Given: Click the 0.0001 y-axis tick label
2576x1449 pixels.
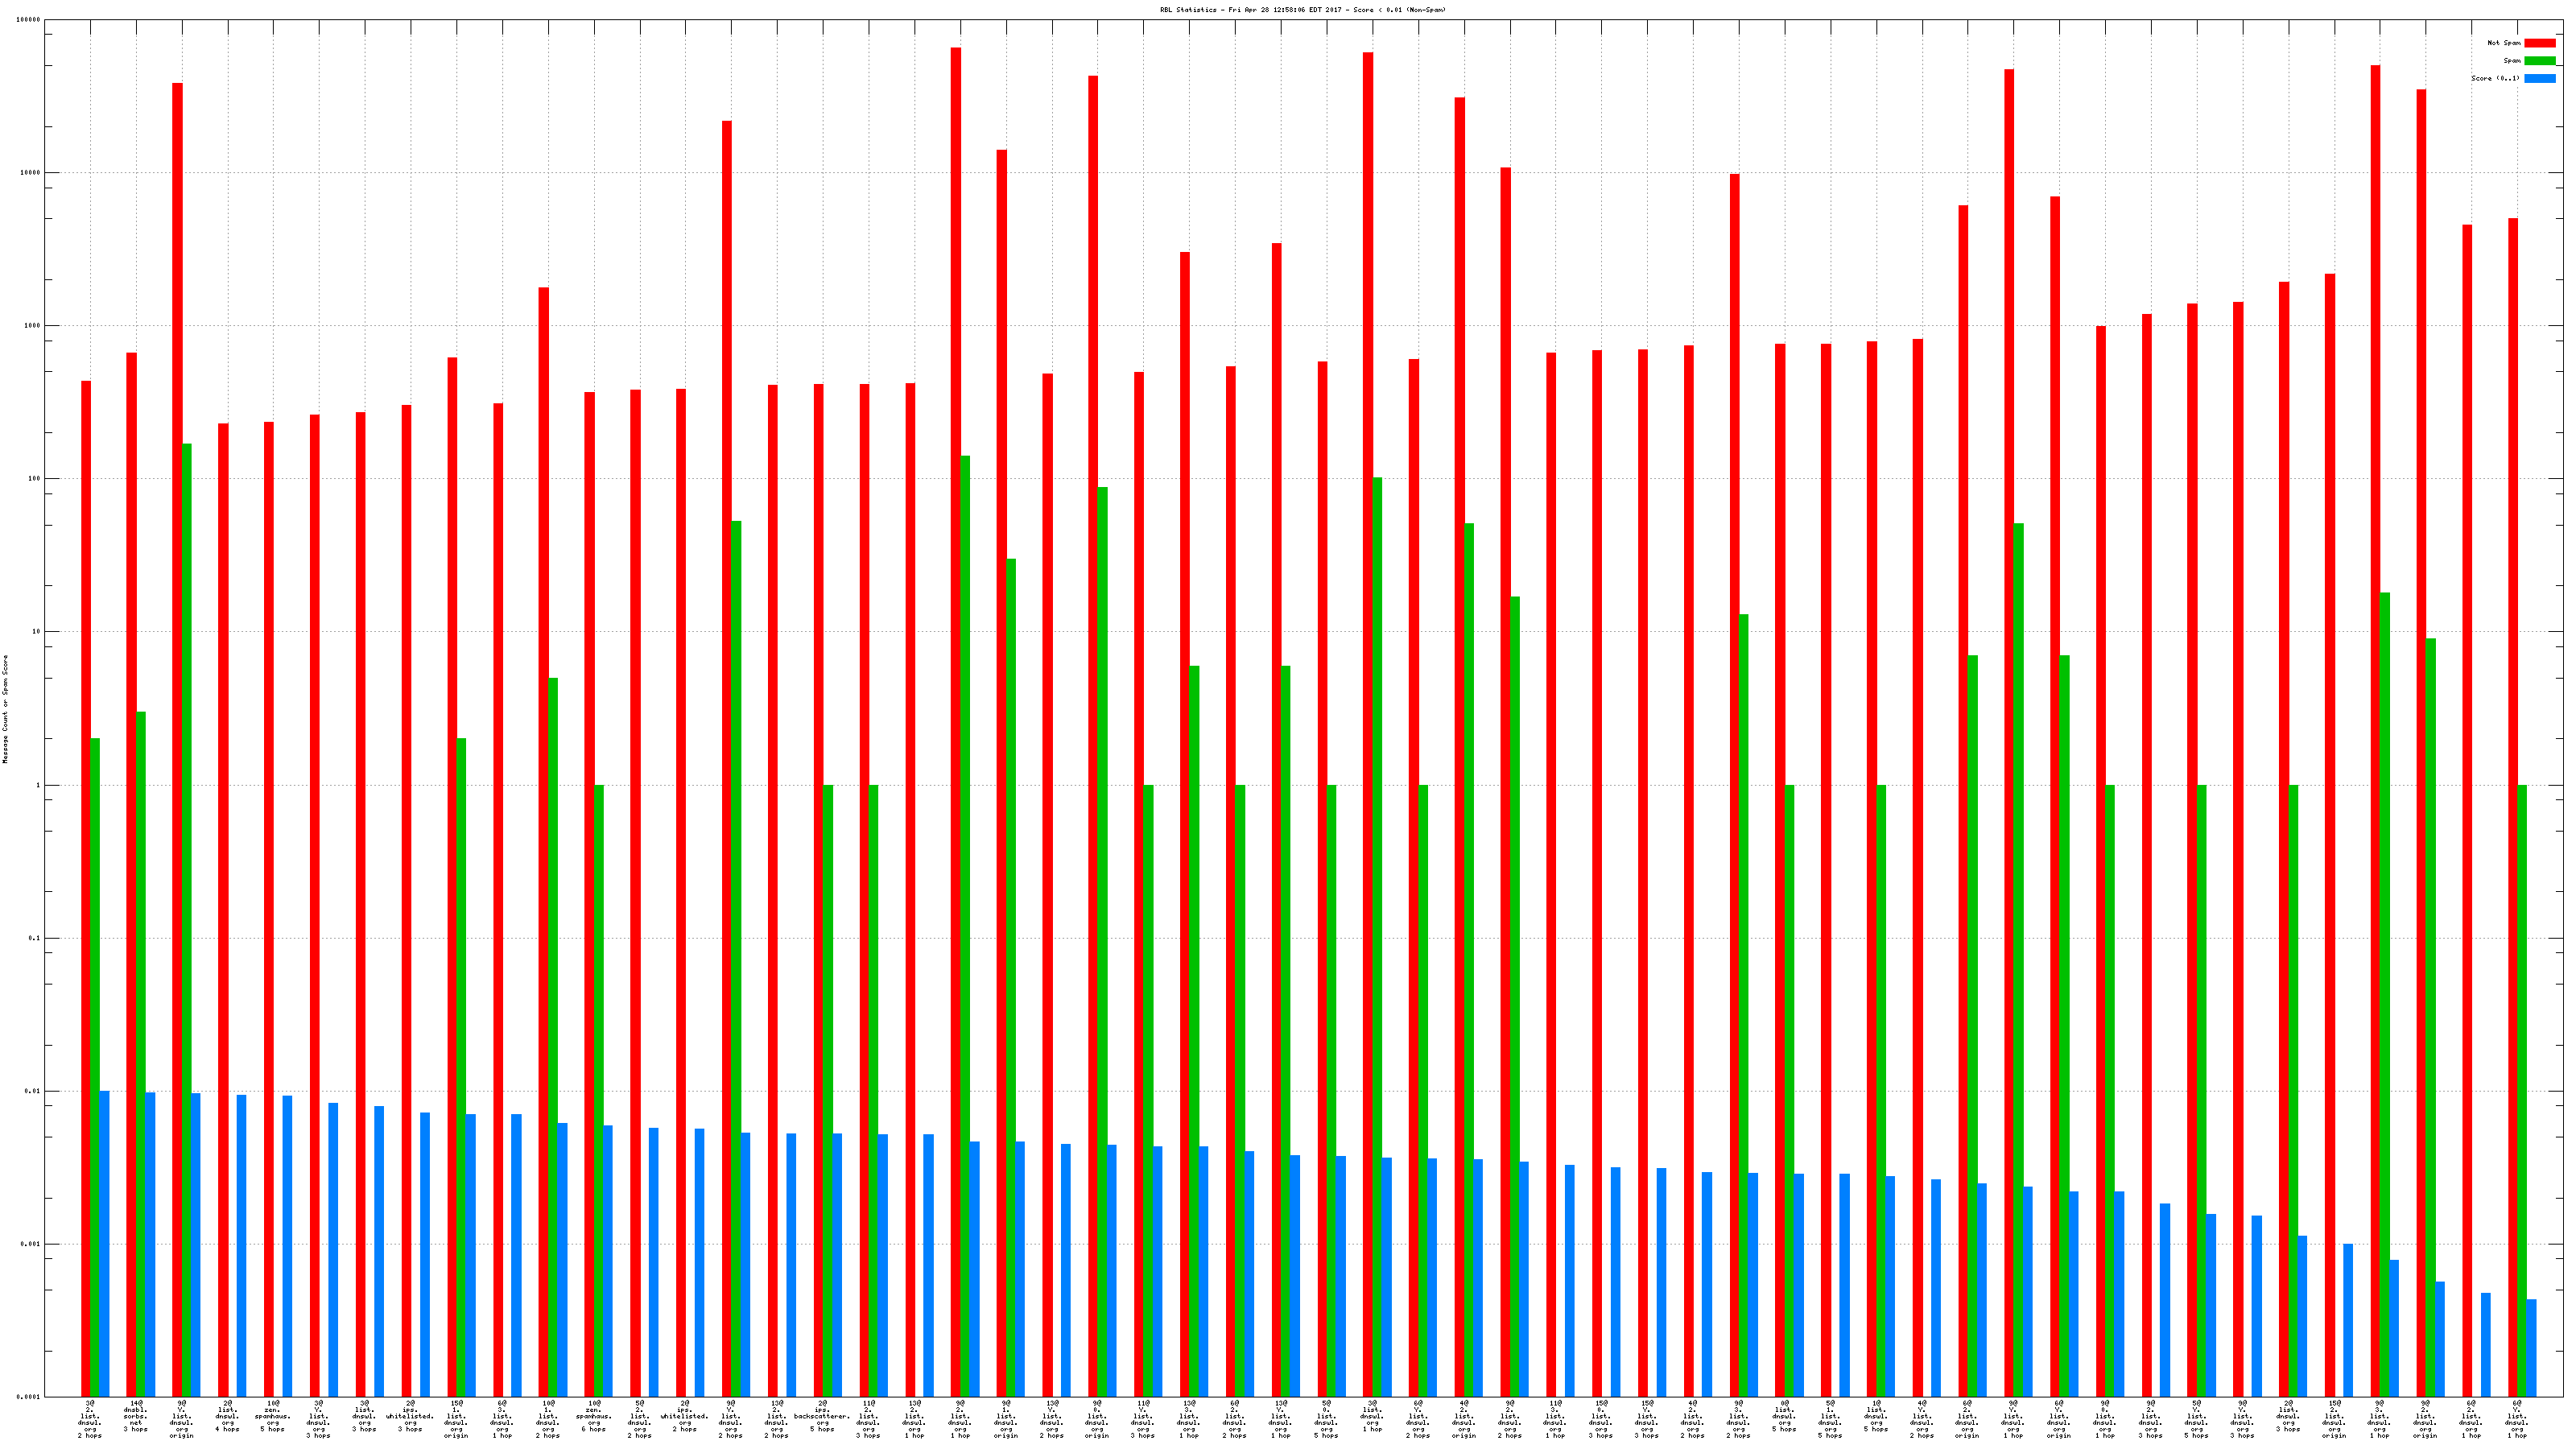Looking at the screenshot, I should tap(29, 1397).
